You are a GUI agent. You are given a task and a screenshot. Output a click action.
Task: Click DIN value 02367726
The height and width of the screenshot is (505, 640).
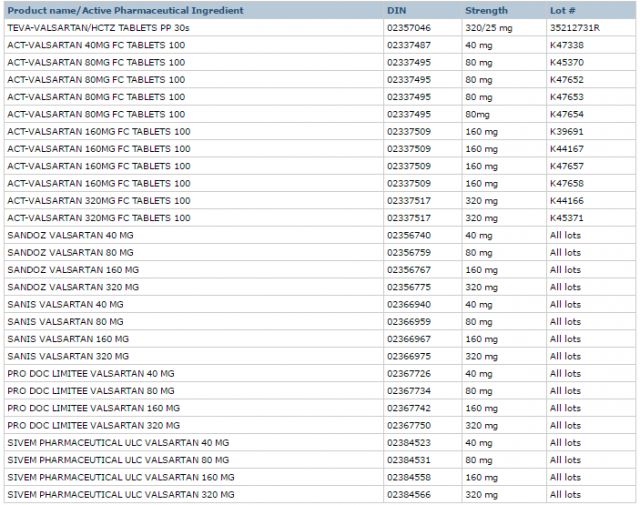coord(409,374)
